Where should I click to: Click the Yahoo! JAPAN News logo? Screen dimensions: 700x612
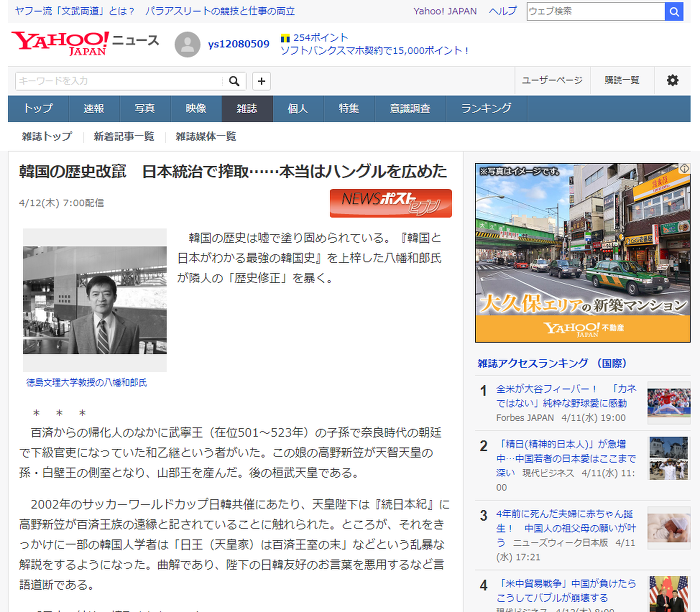pyautogui.click(x=85, y=43)
